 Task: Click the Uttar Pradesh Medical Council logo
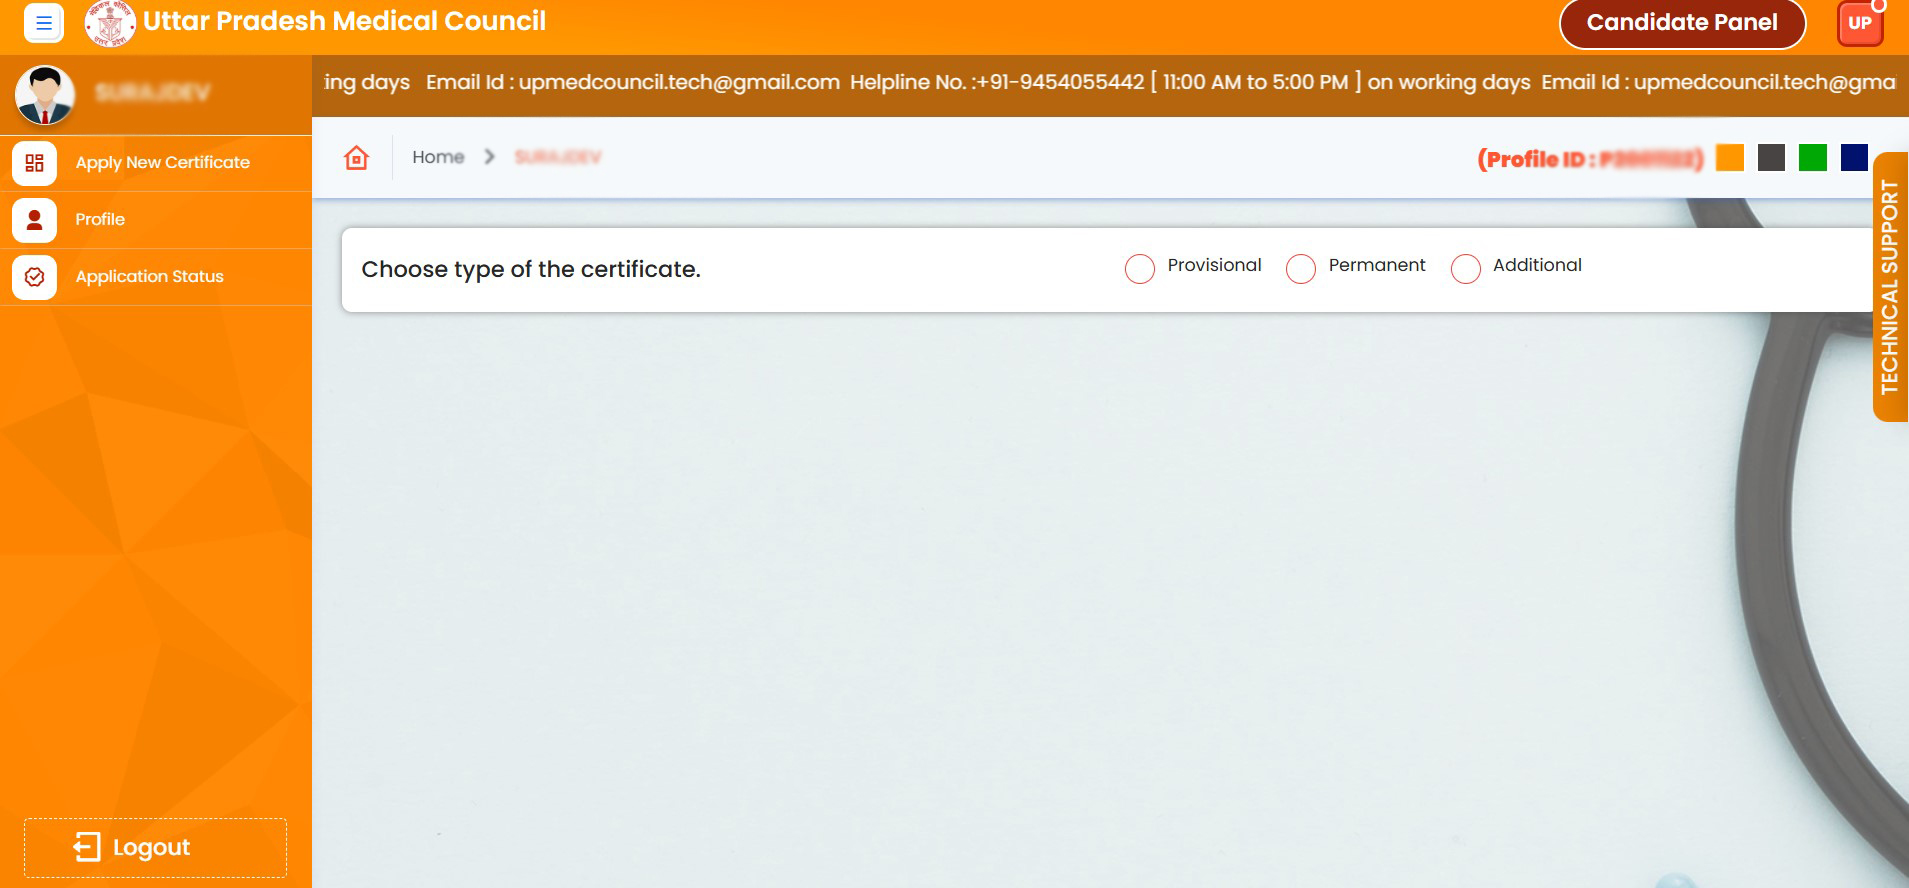109,23
